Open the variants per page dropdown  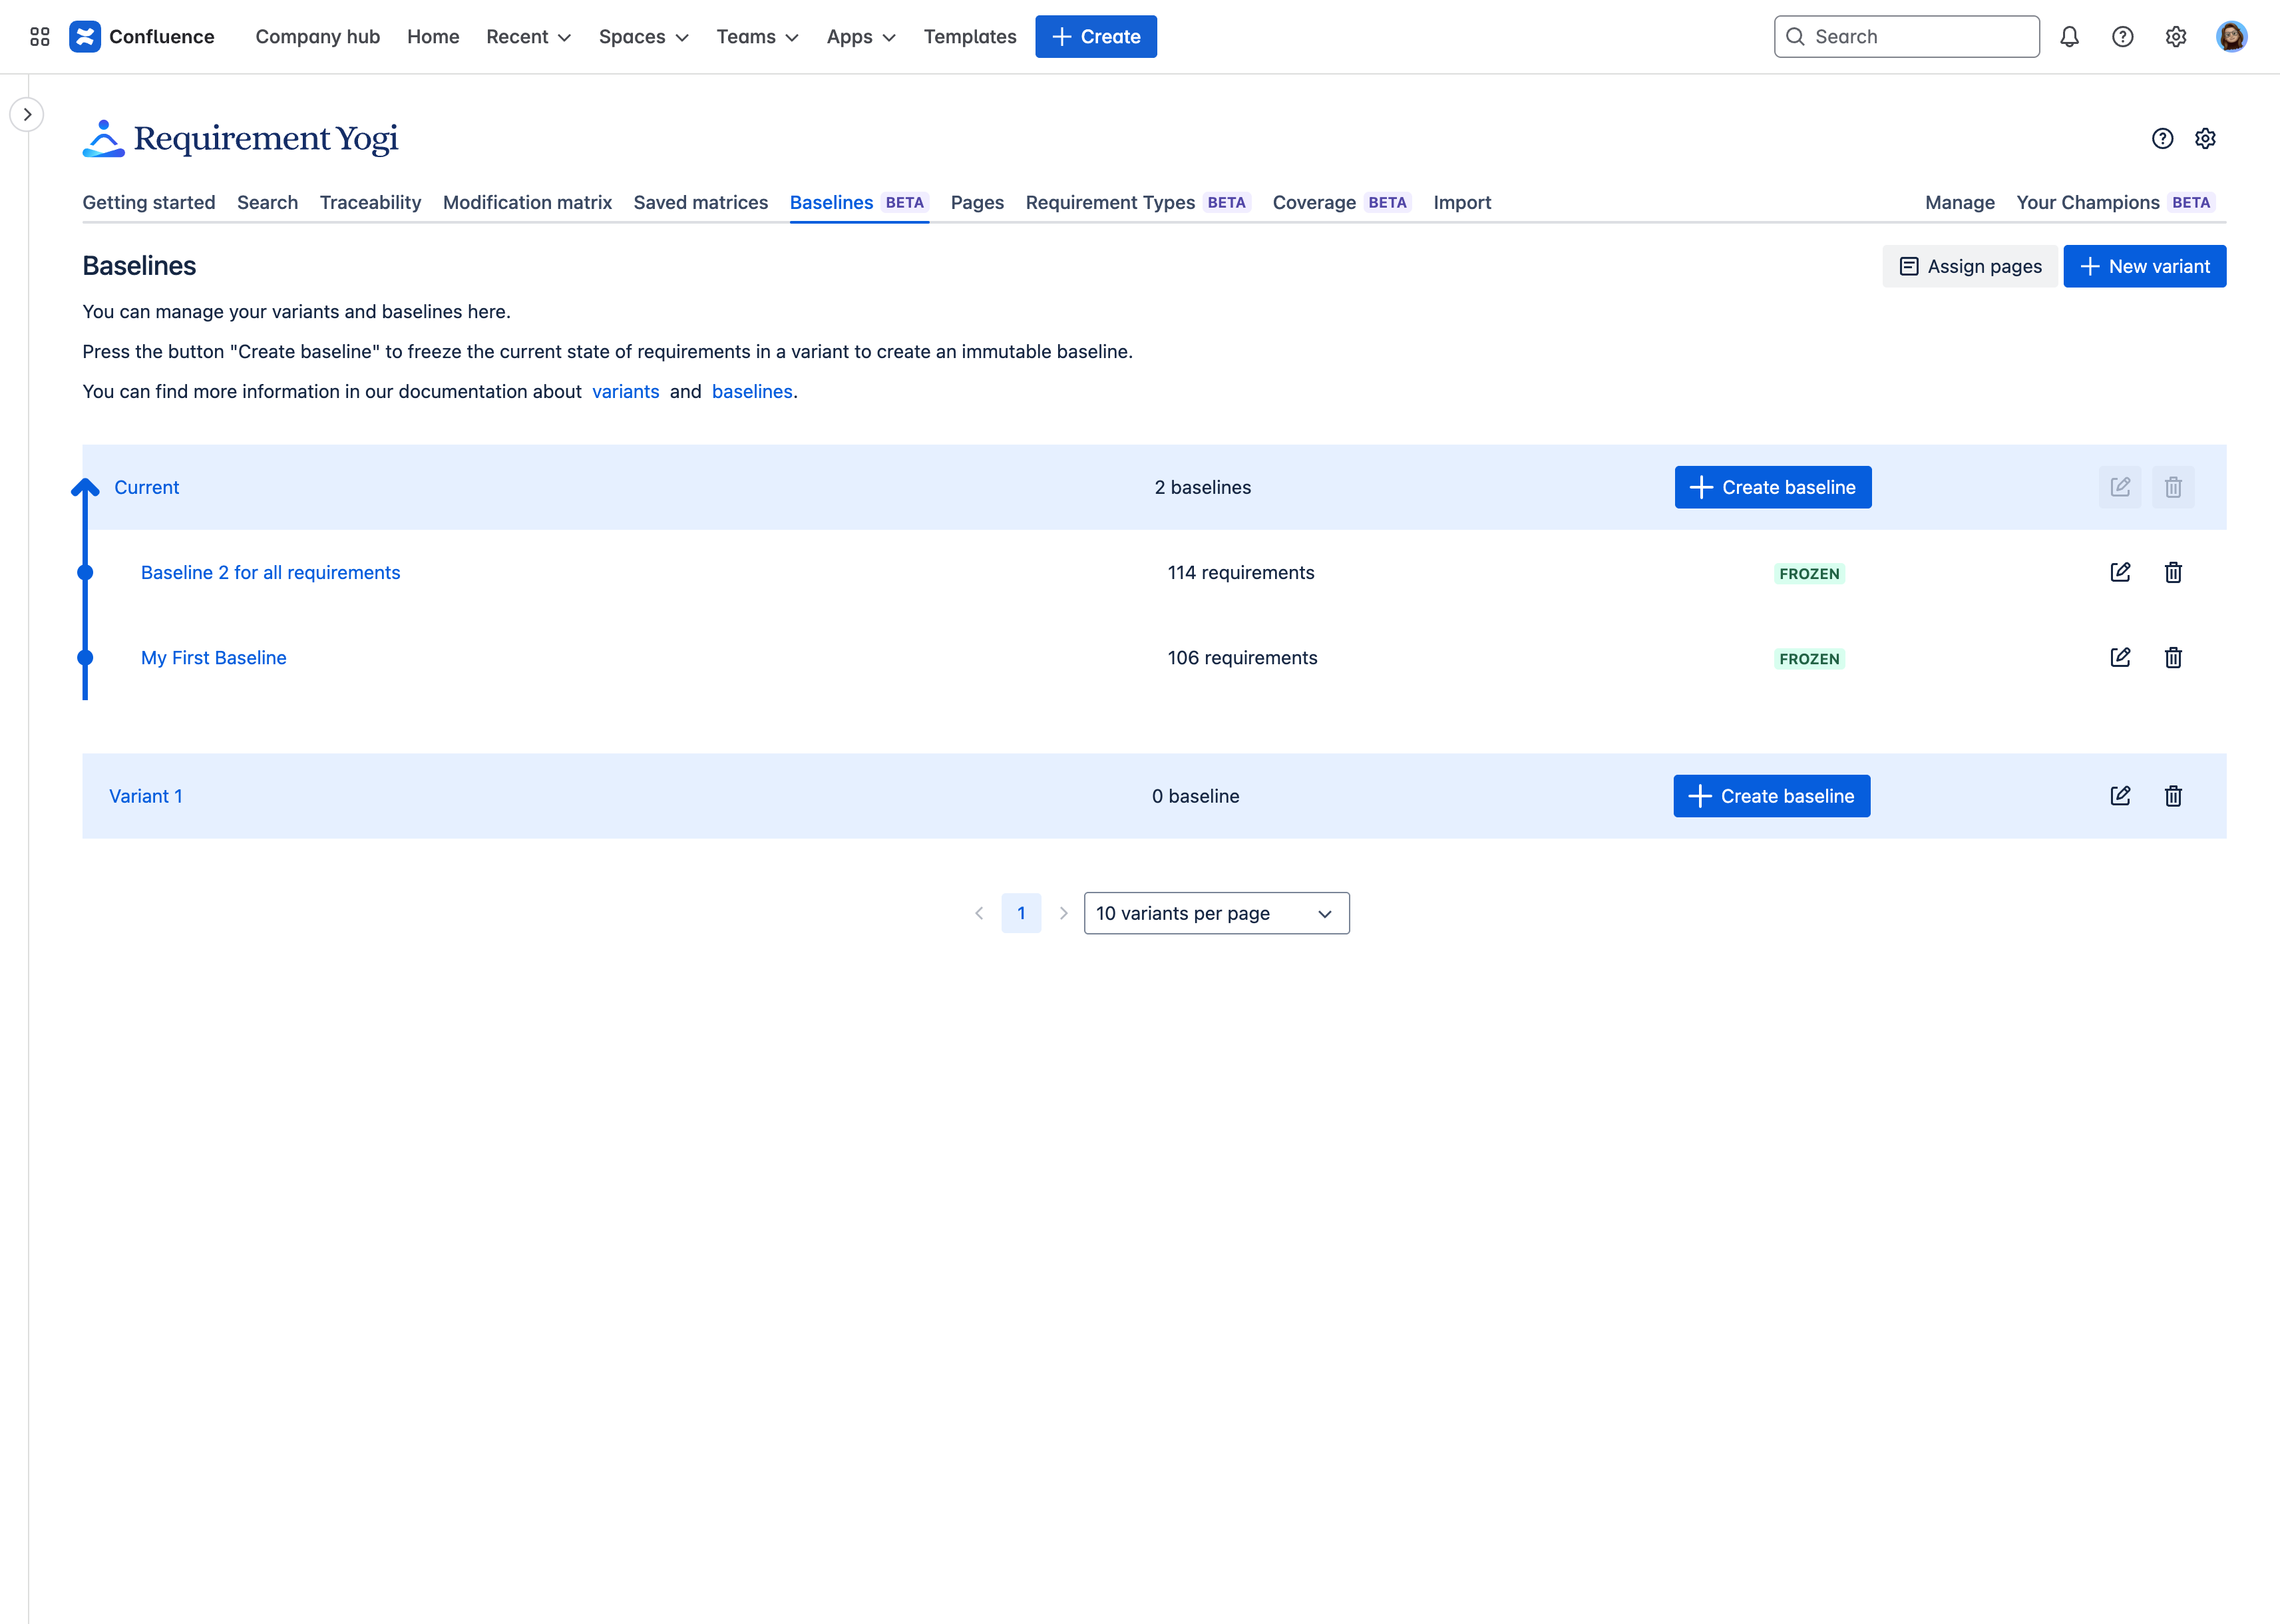[1216, 913]
